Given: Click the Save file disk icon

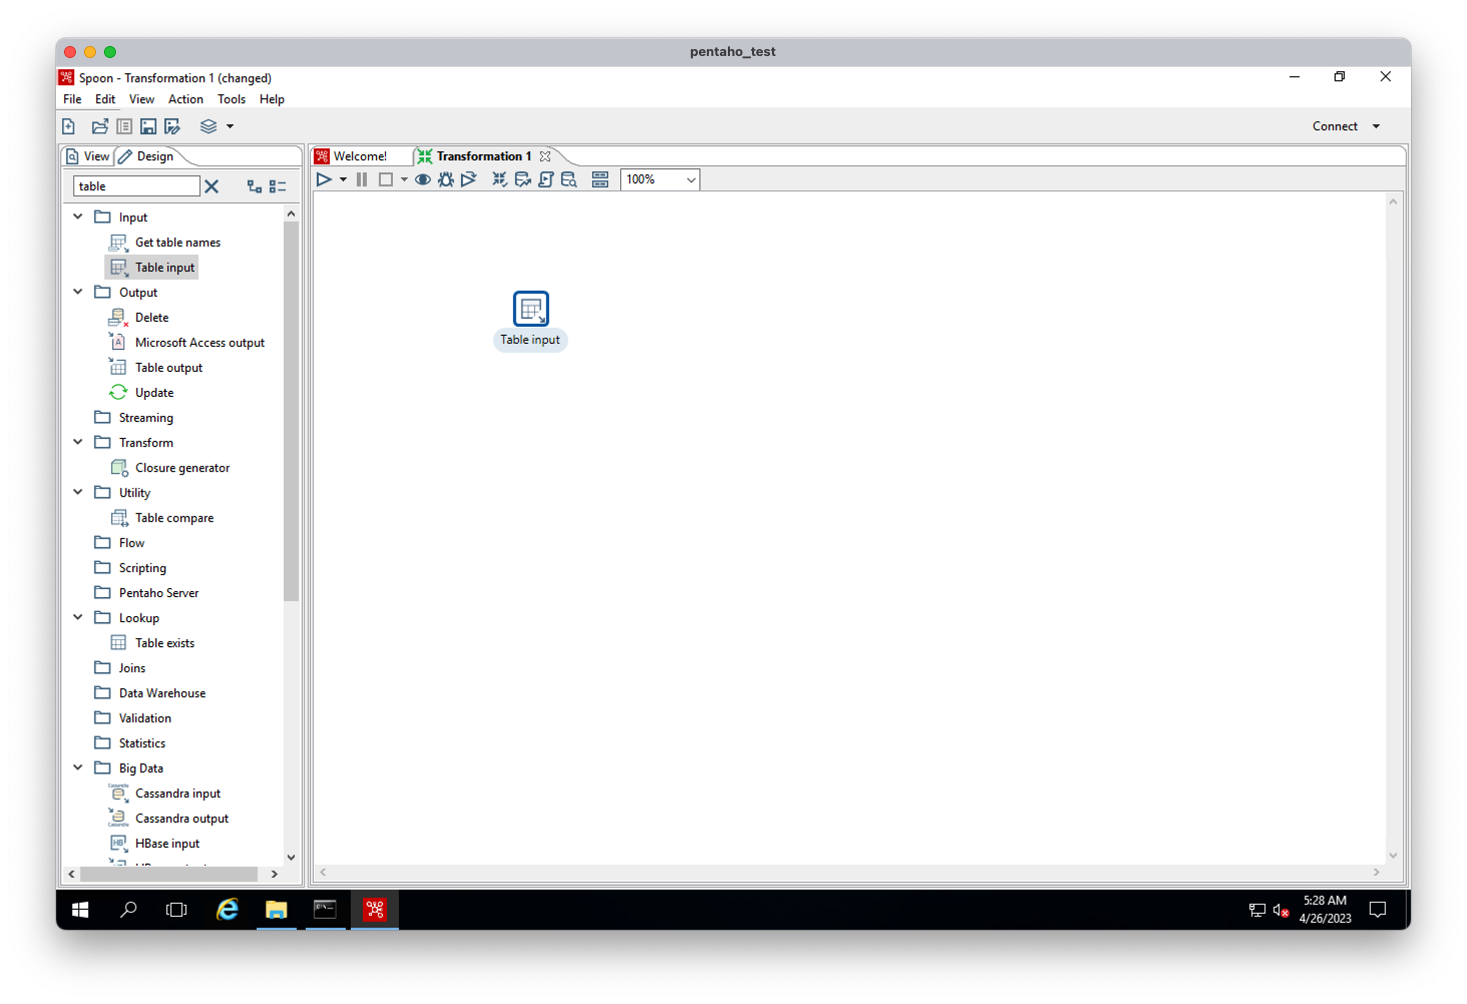Looking at the screenshot, I should point(148,127).
